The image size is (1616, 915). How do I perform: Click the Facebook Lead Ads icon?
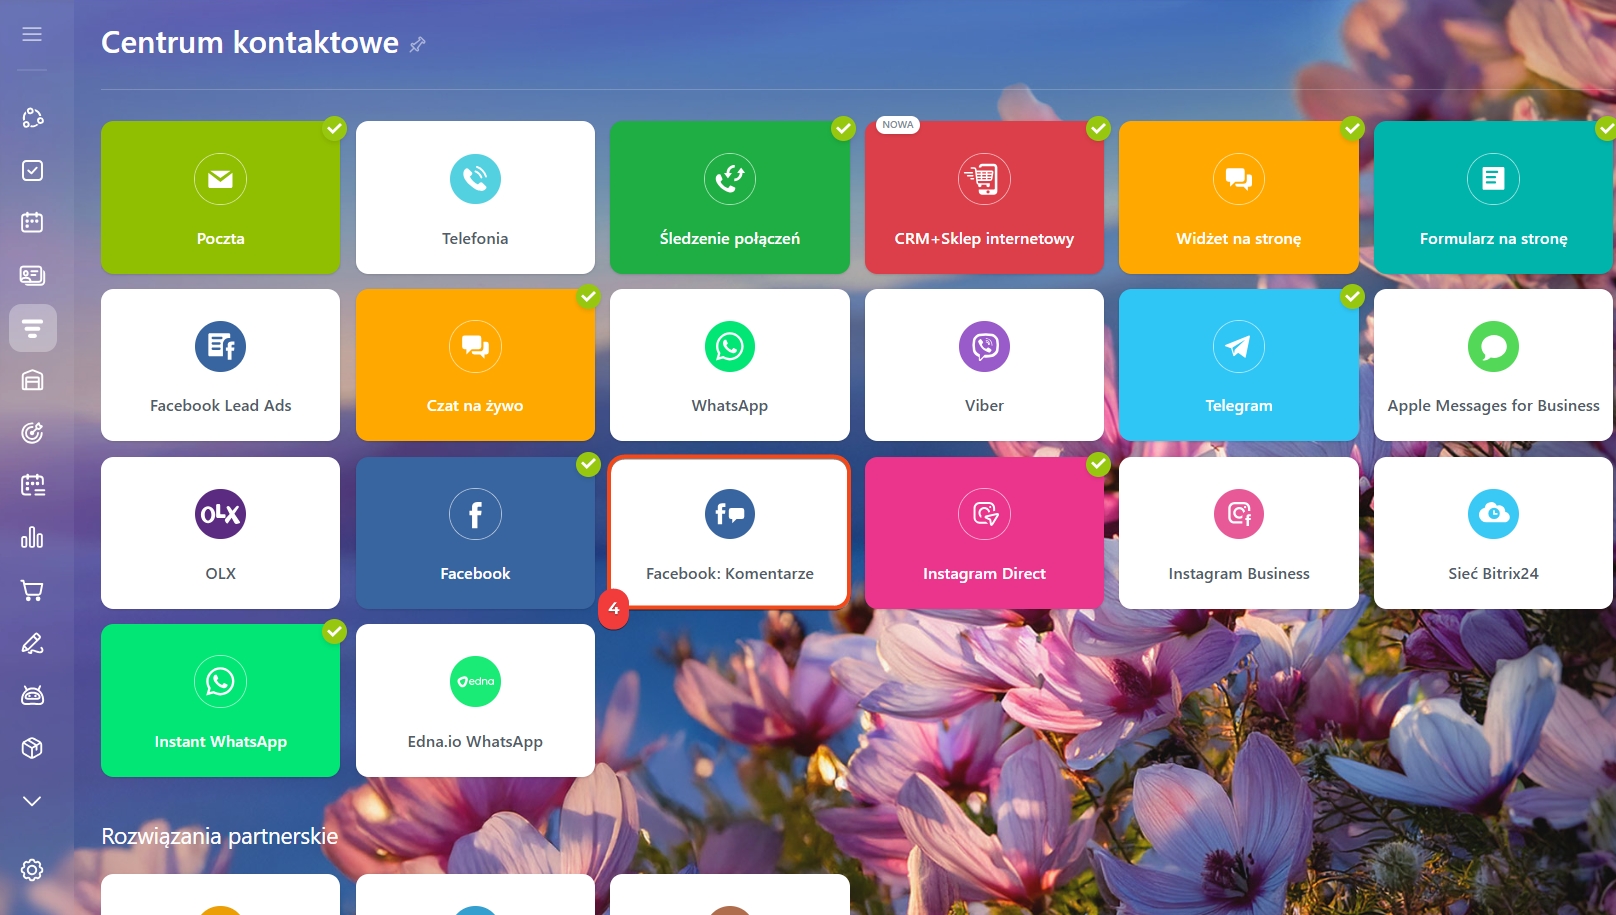click(x=220, y=346)
